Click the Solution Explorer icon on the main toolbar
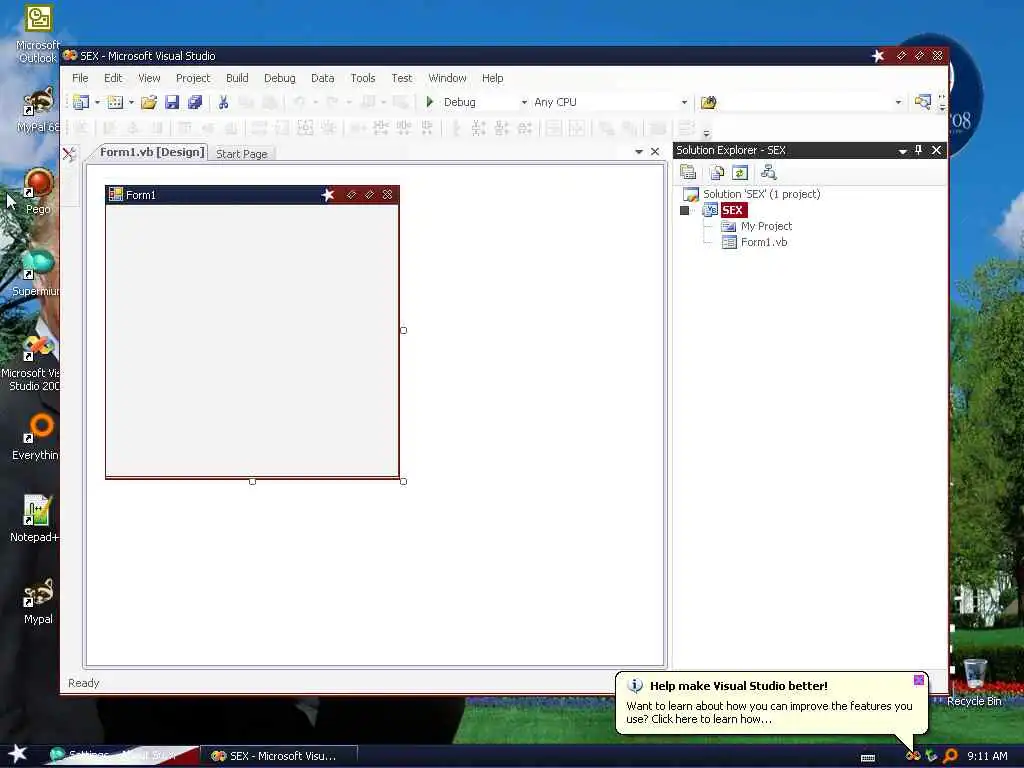This screenshot has width=1024, height=768. [923, 102]
